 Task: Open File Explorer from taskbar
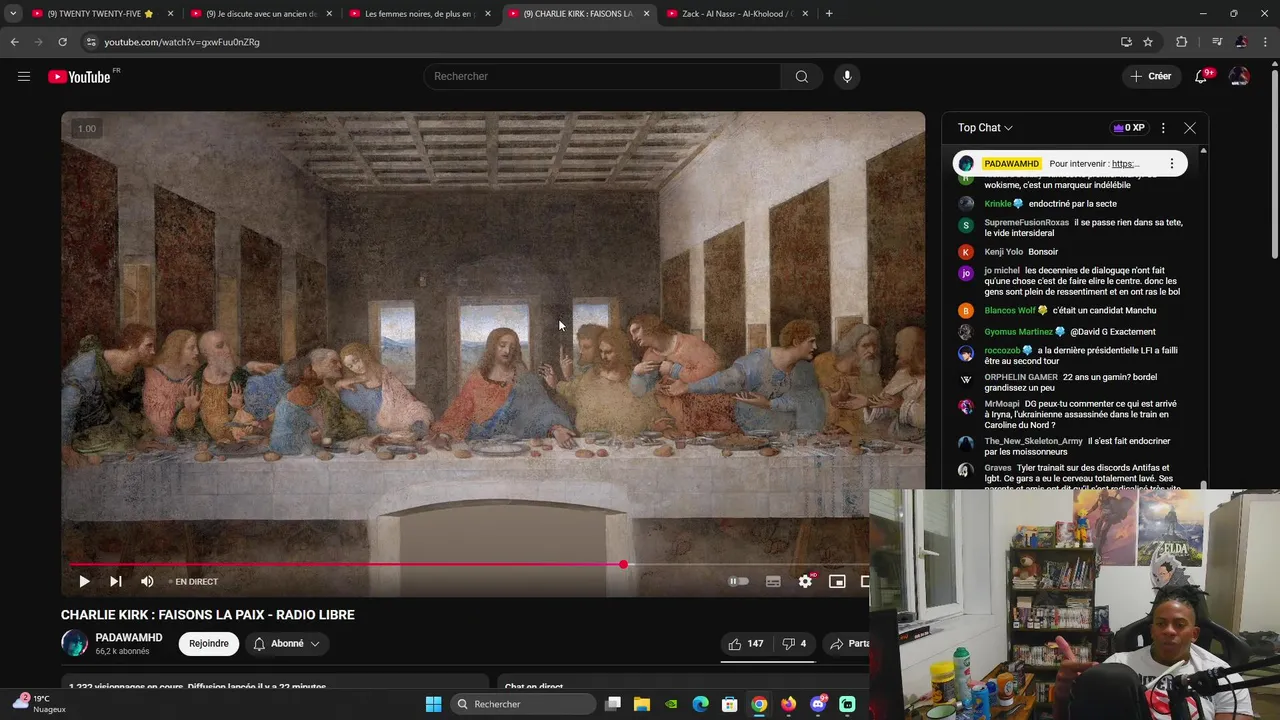click(x=642, y=704)
